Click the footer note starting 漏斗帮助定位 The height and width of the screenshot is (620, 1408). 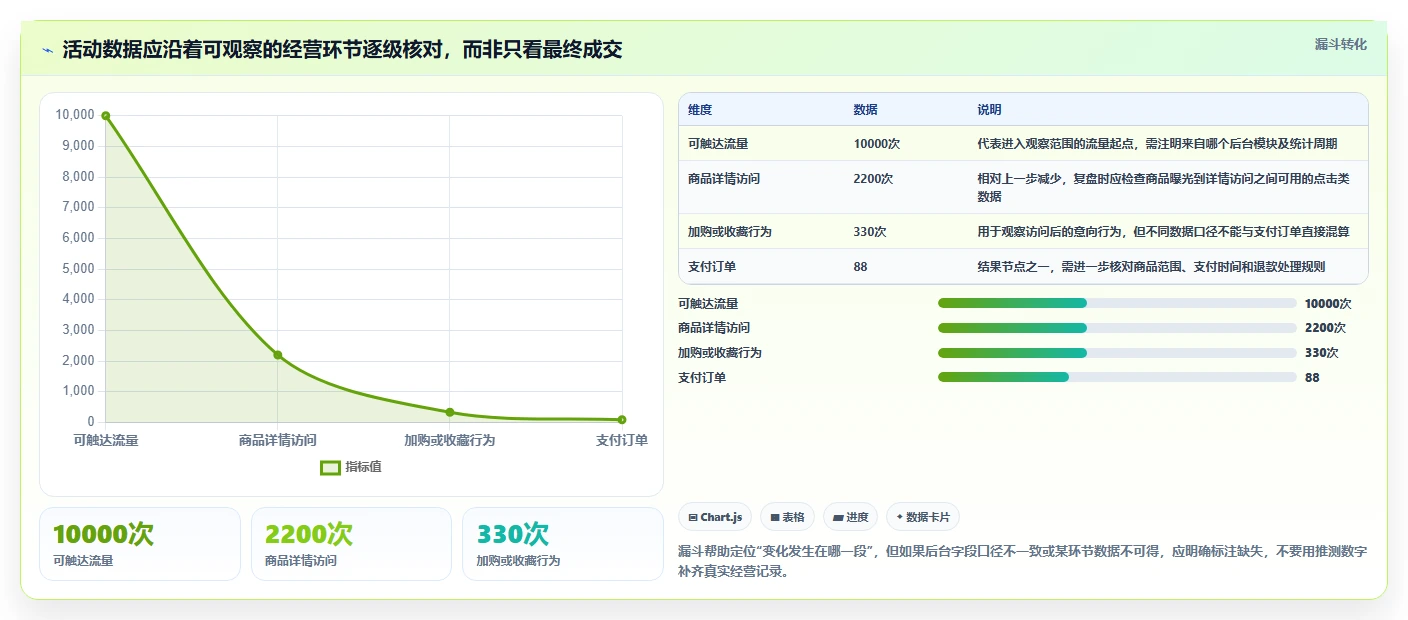pos(1022,562)
